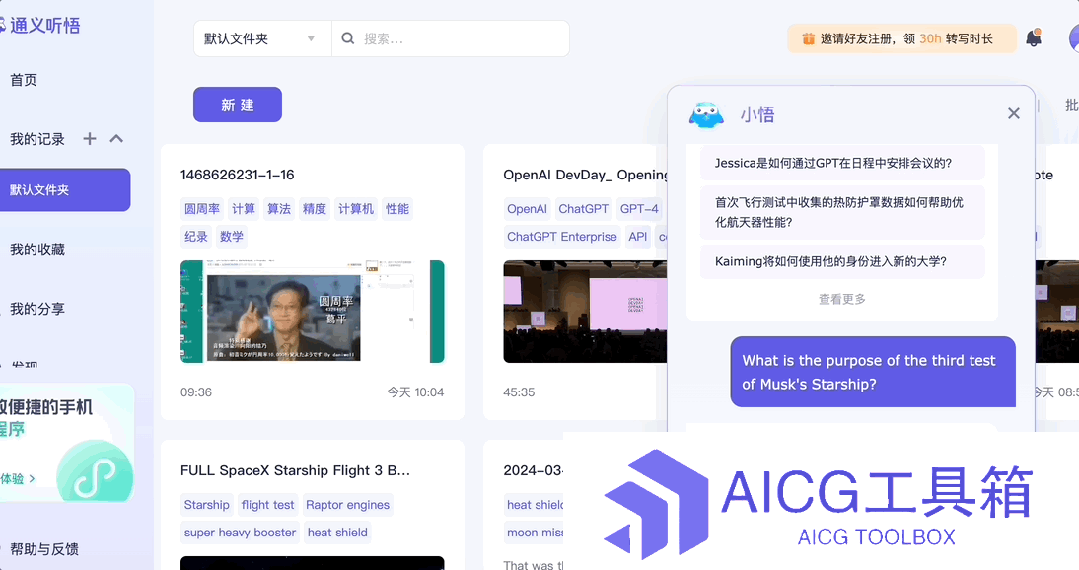Click the search magnifier icon
This screenshot has height=570, width=1079.
[x=348, y=39]
